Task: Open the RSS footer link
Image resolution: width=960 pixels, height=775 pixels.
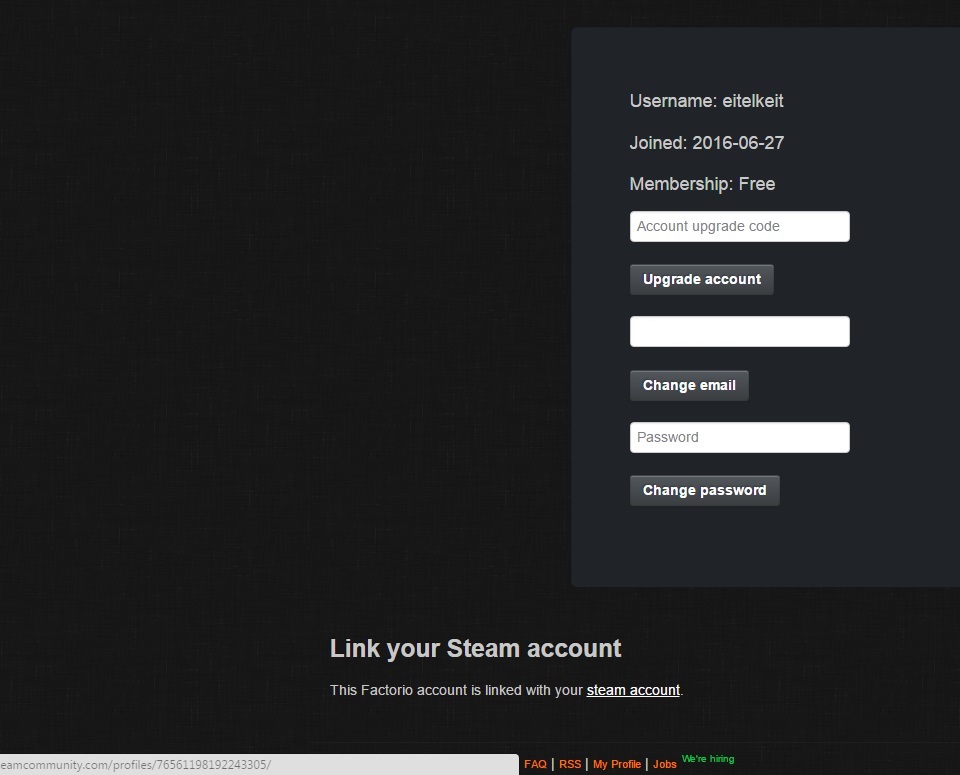Action: click(570, 764)
